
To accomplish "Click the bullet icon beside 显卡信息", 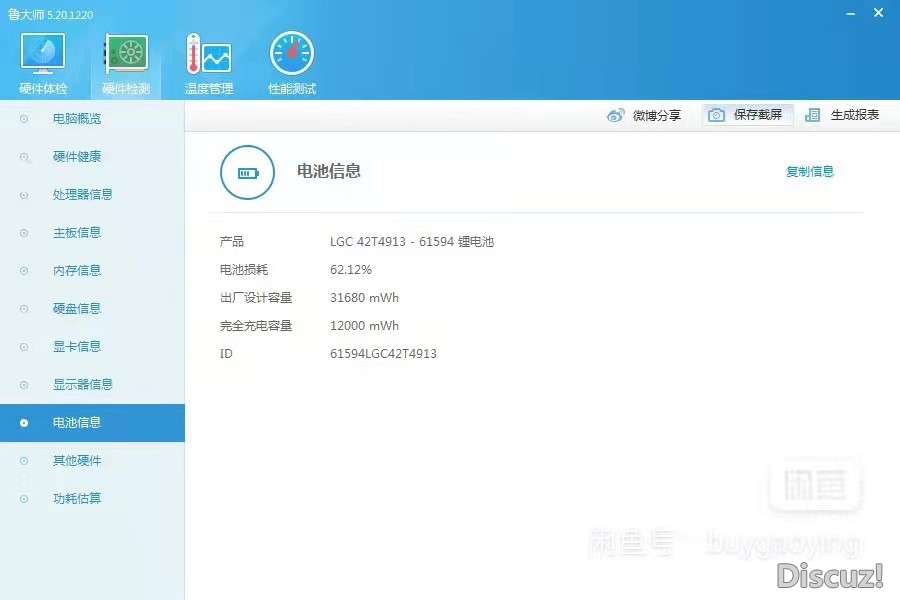I will [24, 347].
